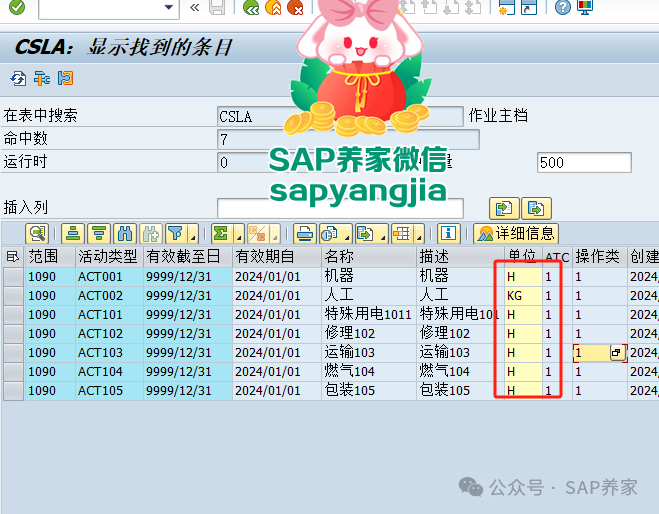Viewport: 659px width, 514px height.
Task: Click the 操作类 column header
Action: tap(600, 256)
